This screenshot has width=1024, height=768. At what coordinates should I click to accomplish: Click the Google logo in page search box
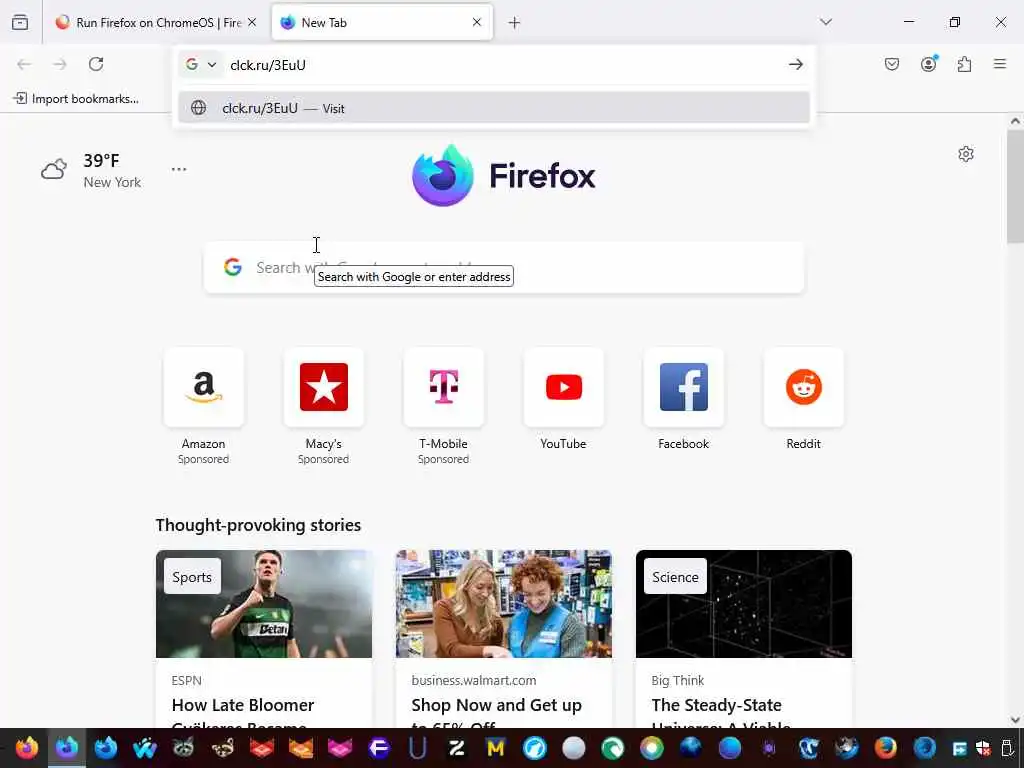(233, 267)
